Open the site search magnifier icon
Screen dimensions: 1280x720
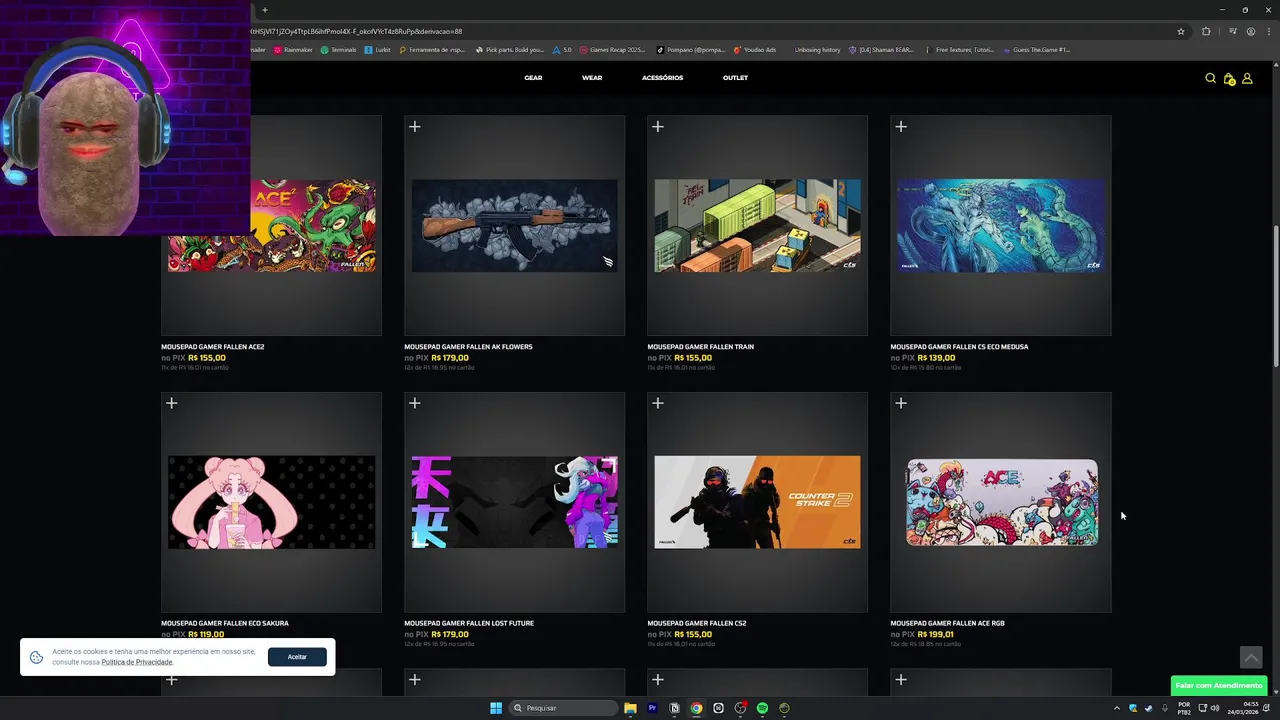coord(1210,78)
